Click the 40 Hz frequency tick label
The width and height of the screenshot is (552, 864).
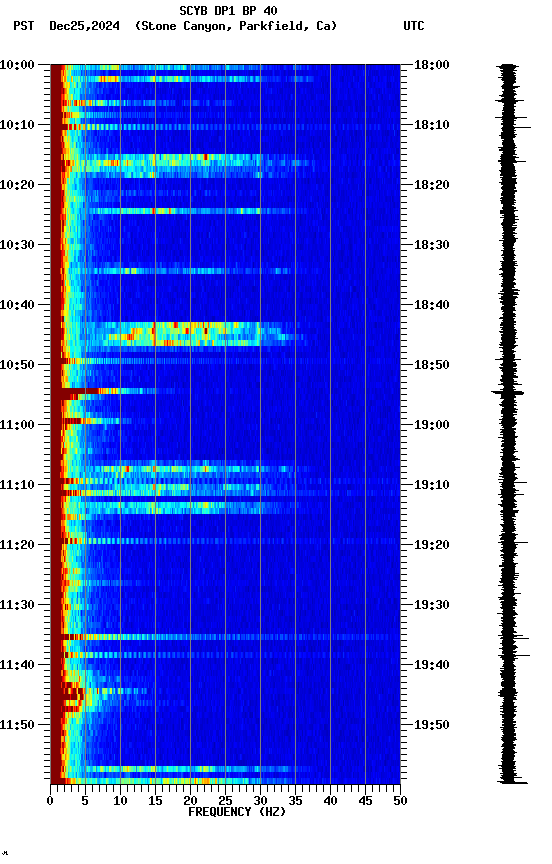click(x=330, y=802)
